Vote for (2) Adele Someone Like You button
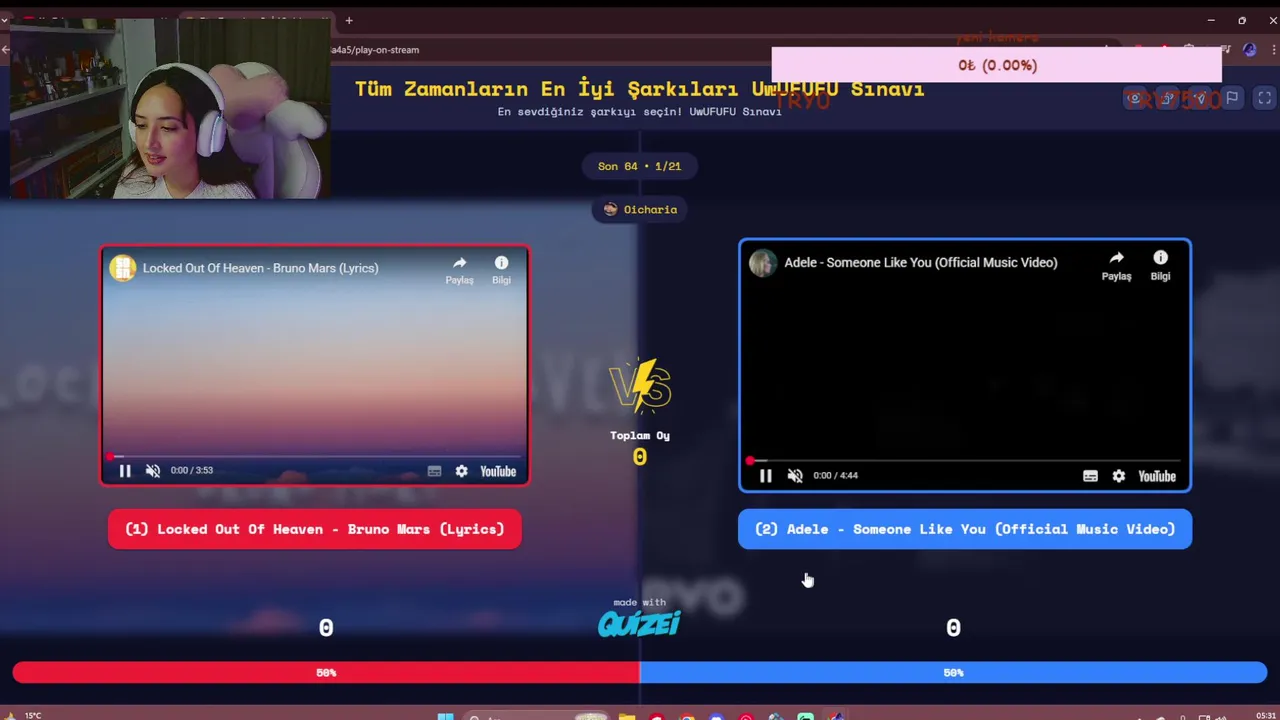The width and height of the screenshot is (1280, 720). pyautogui.click(x=965, y=529)
